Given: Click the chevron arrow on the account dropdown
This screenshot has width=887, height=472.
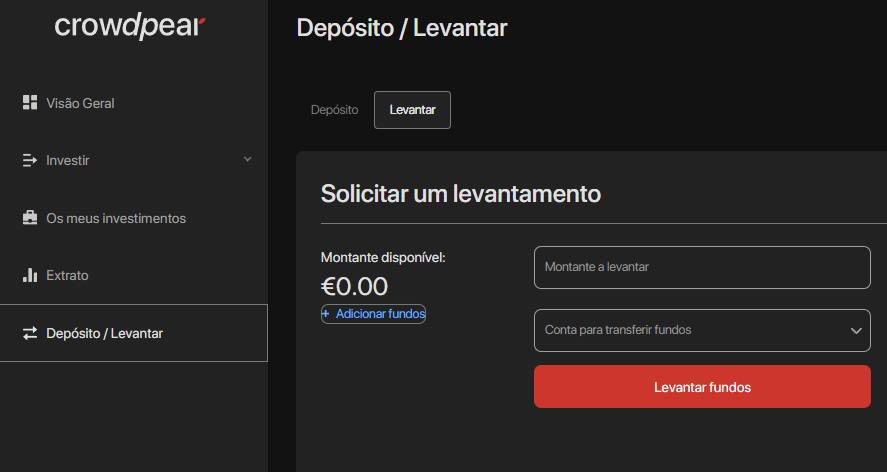Looking at the screenshot, I should [x=856, y=330].
